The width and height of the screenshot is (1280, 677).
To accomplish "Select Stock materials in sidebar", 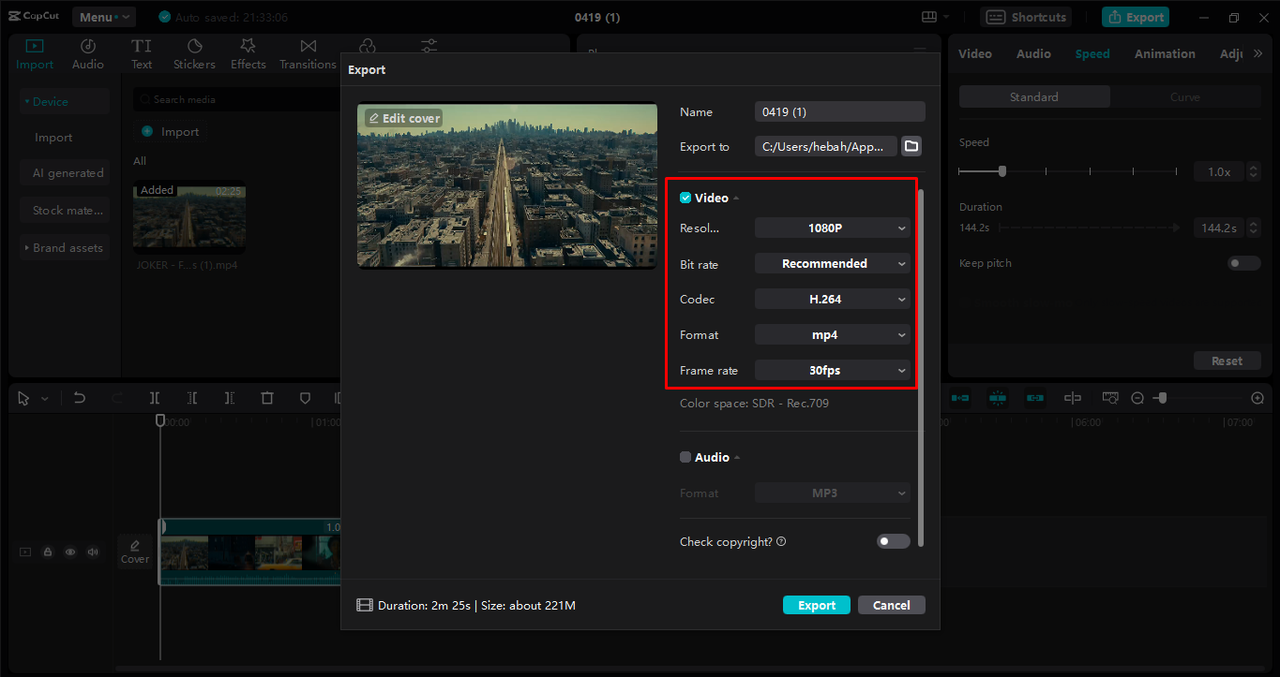I will coord(65,211).
